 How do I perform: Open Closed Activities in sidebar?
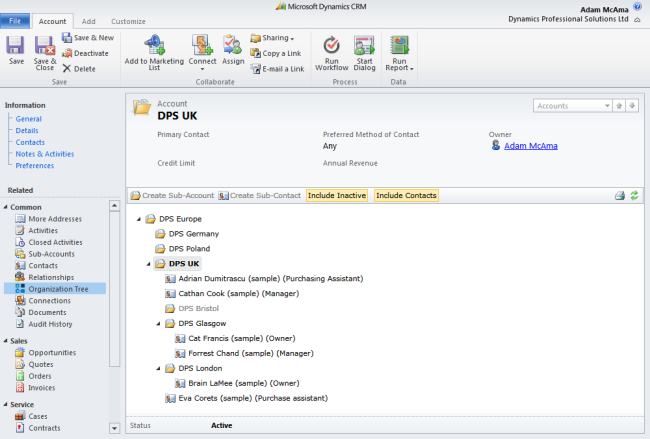(49, 242)
